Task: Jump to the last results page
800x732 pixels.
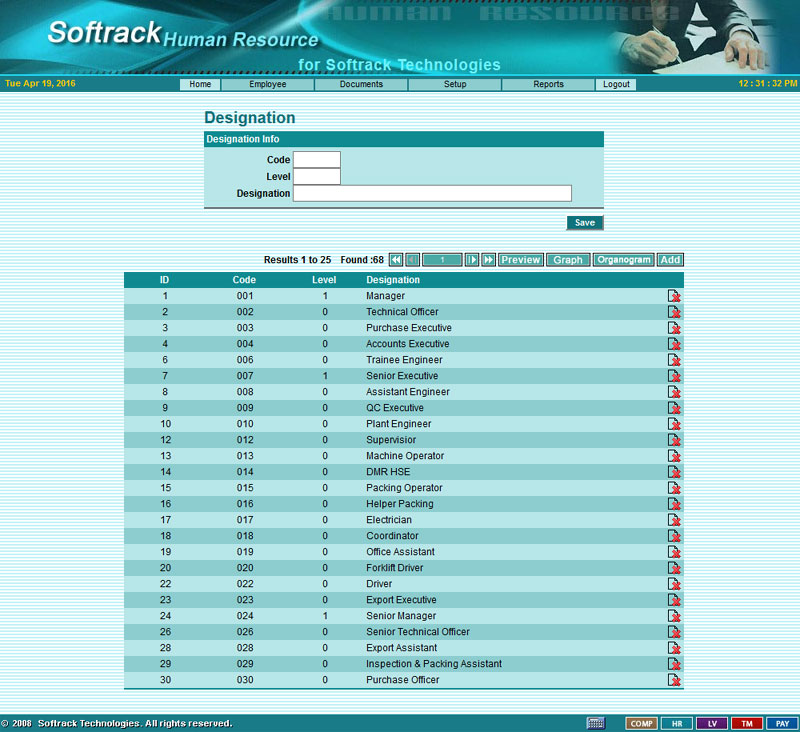Action: pyautogui.click(x=488, y=260)
